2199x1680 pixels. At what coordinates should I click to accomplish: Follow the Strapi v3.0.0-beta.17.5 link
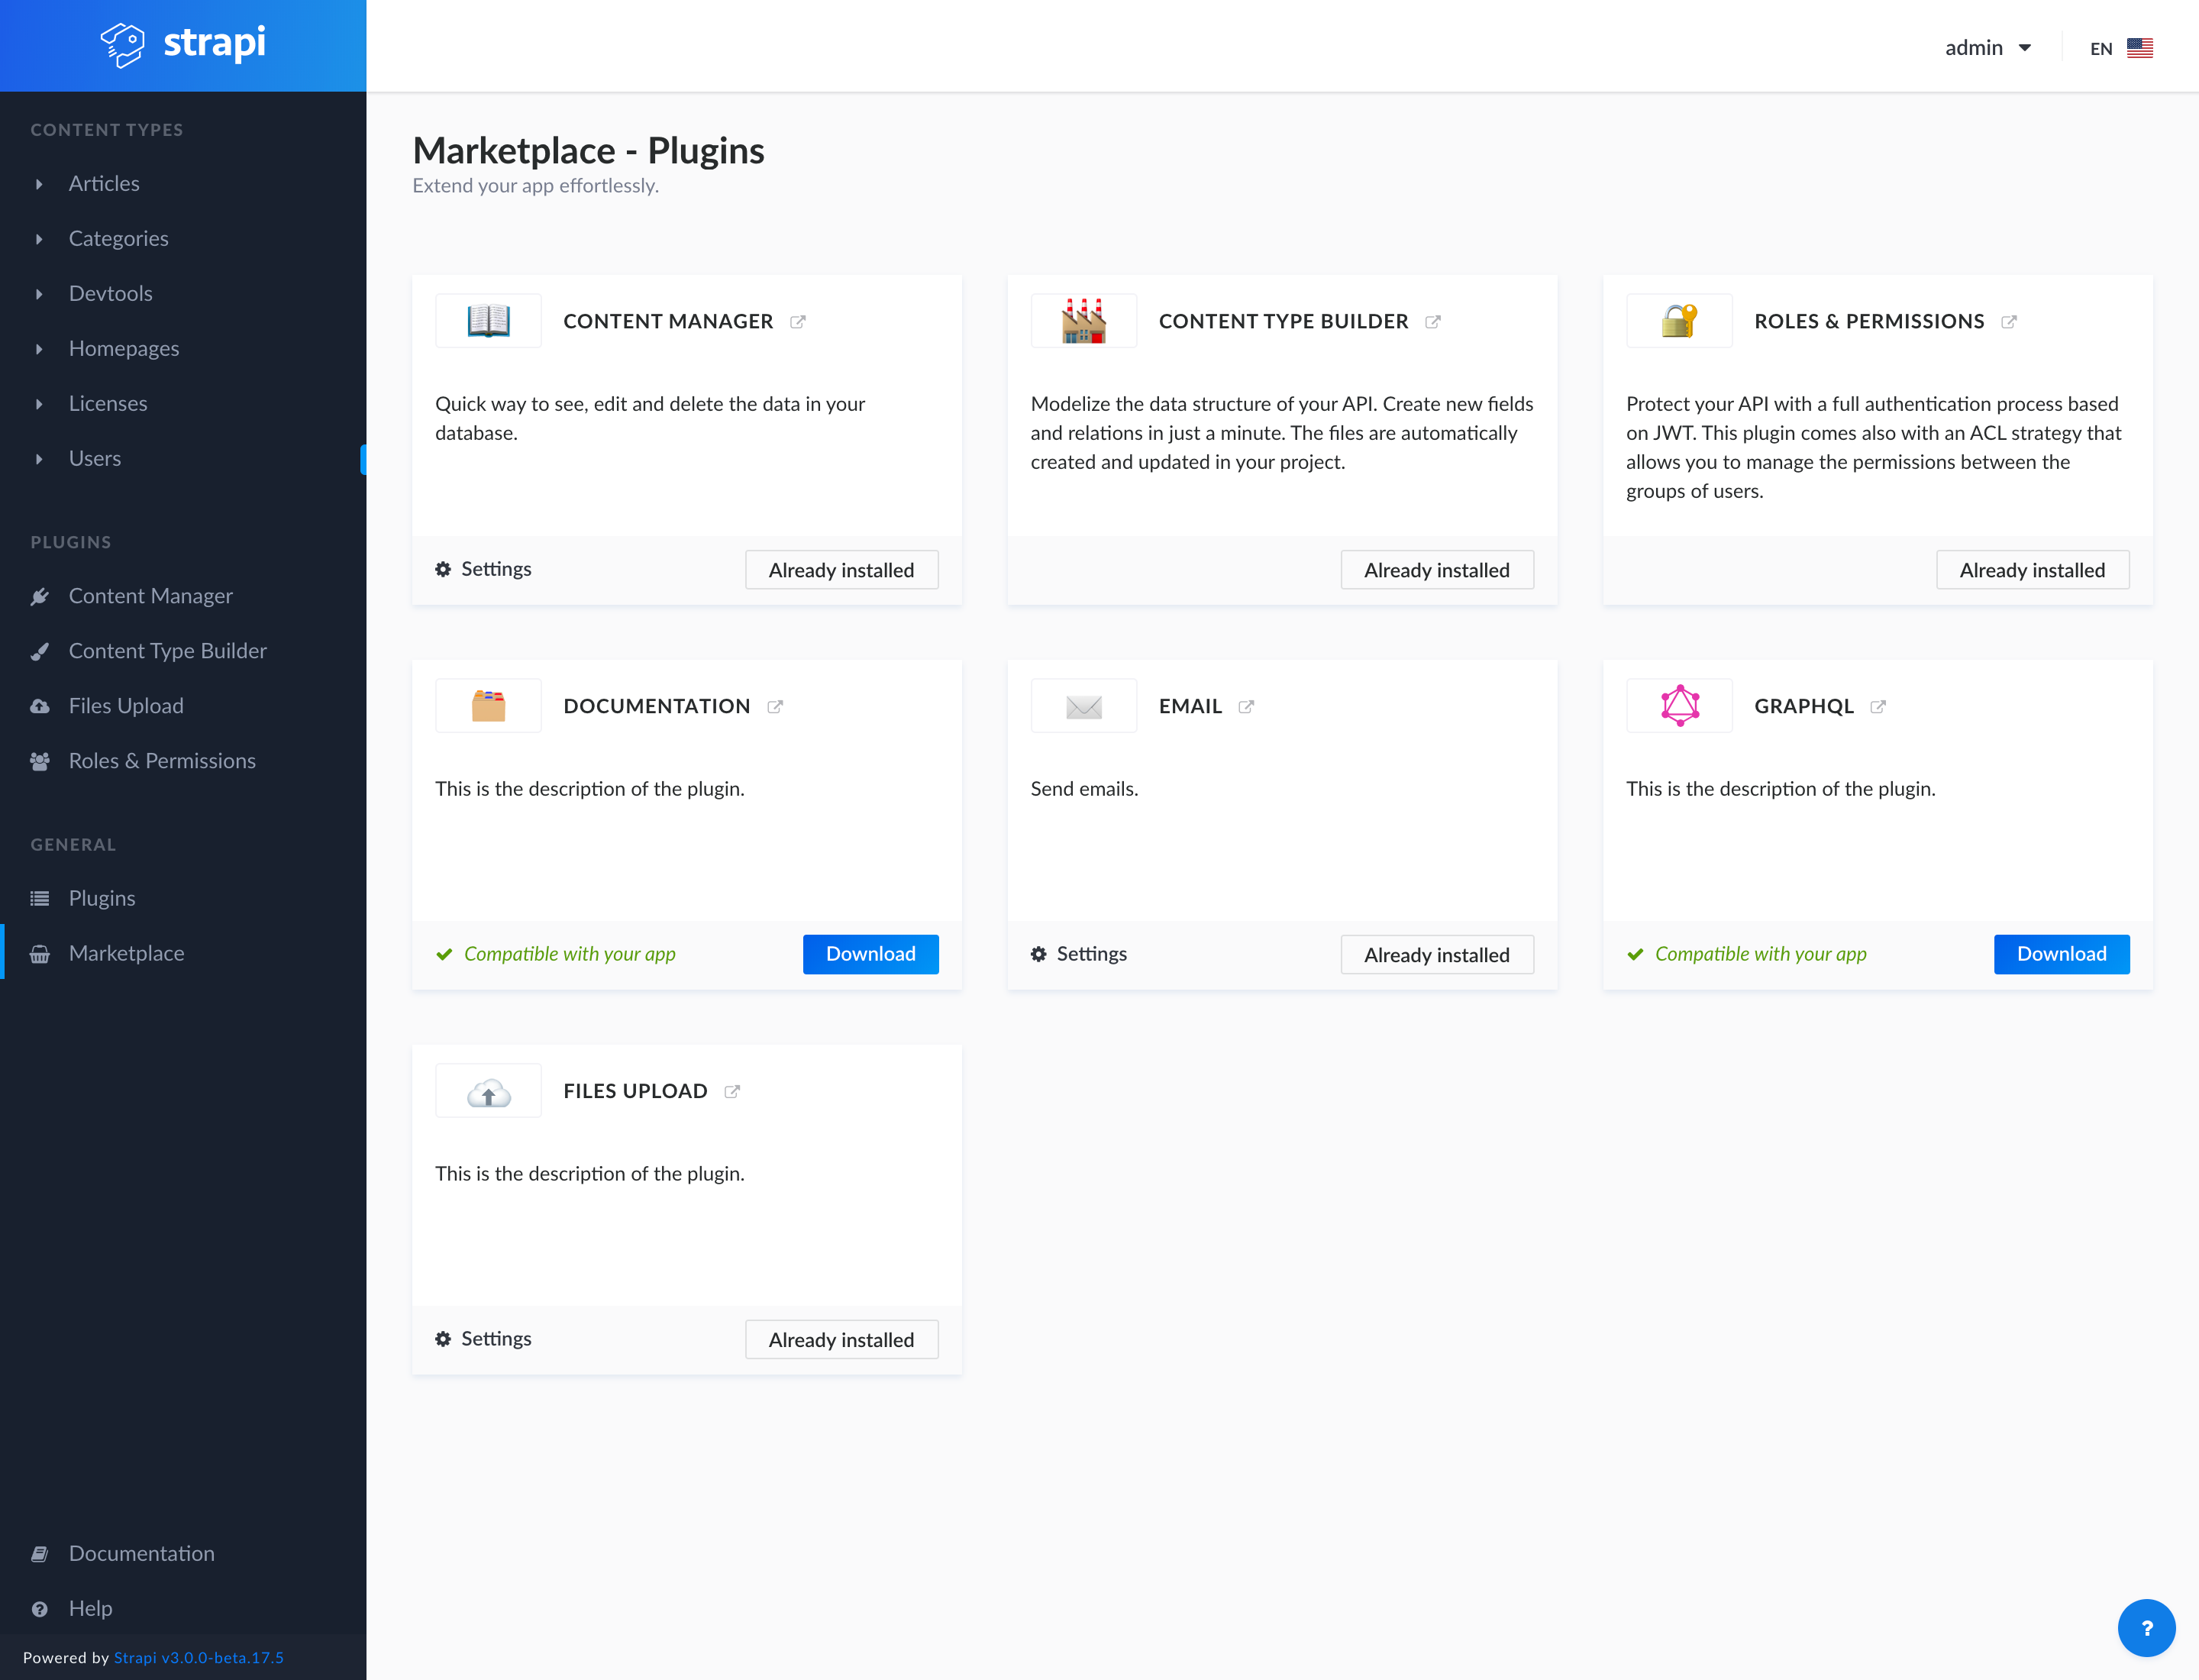pos(199,1658)
